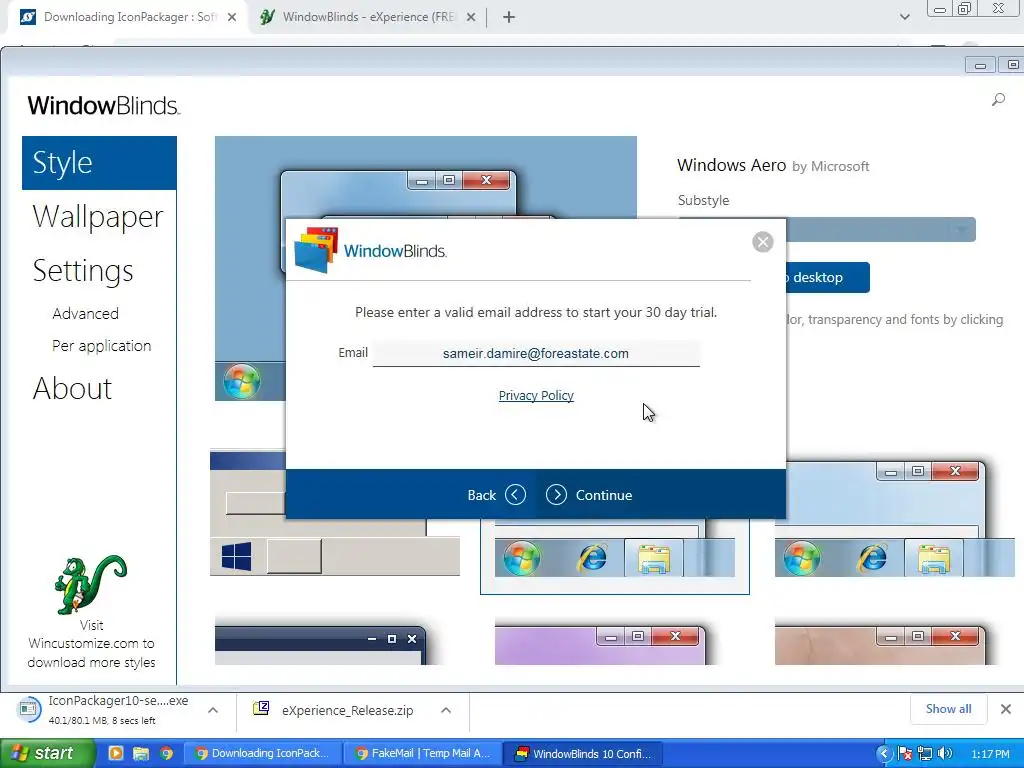Click the volume tray icon
The image size is (1024, 768).
[x=944, y=754]
